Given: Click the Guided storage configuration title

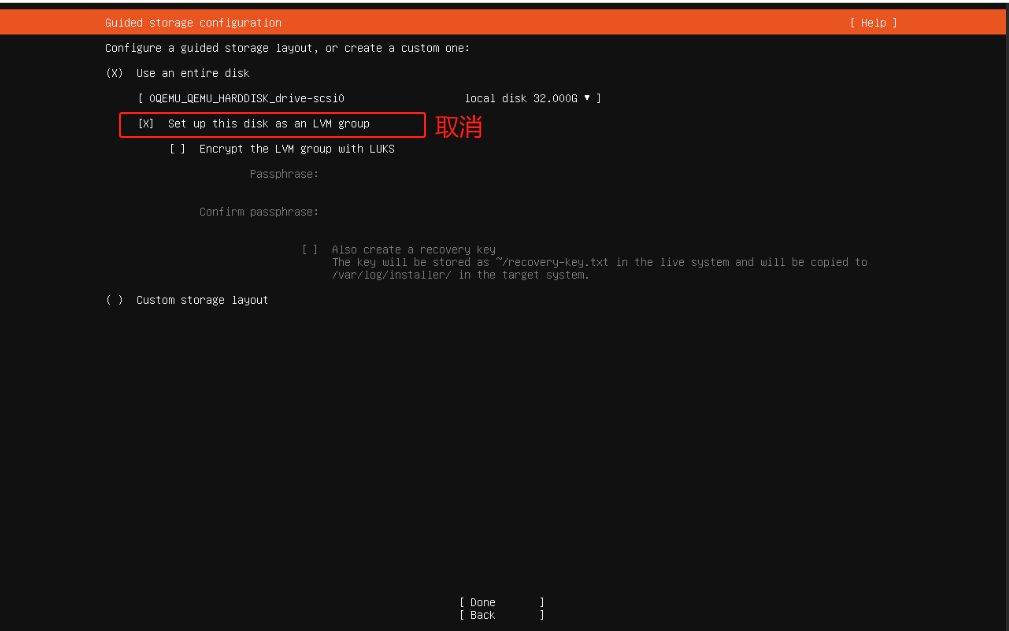Looking at the screenshot, I should coord(193,23).
